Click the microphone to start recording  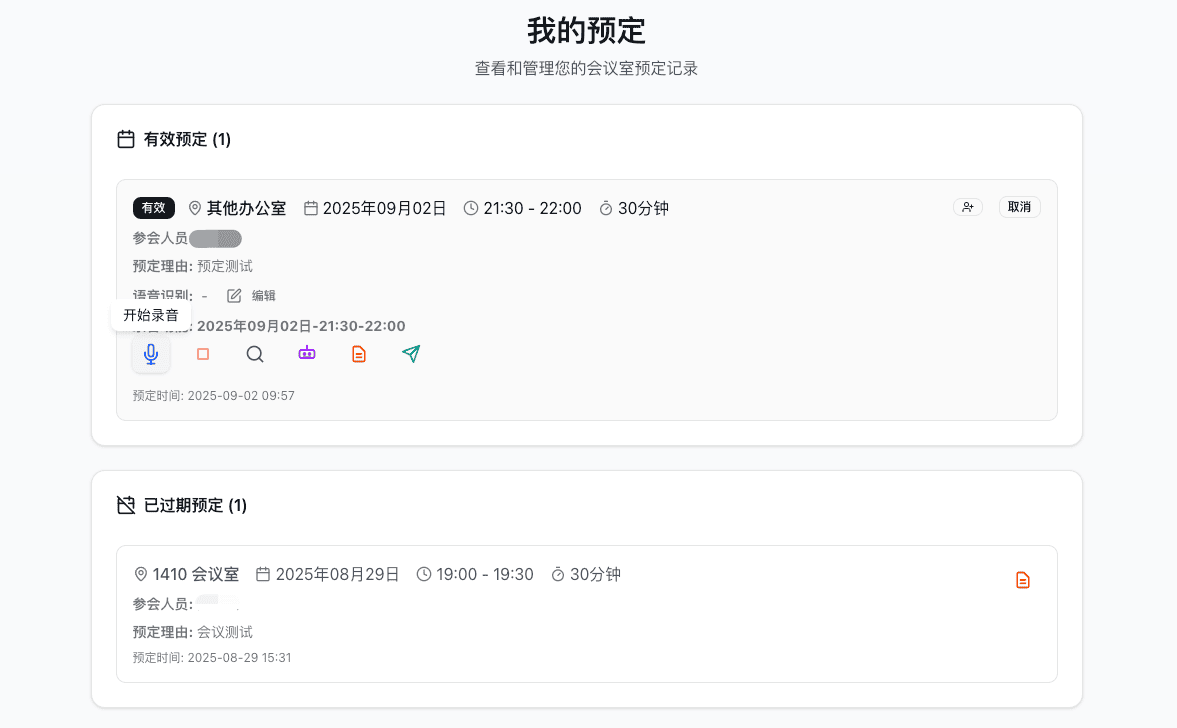click(151, 353)
